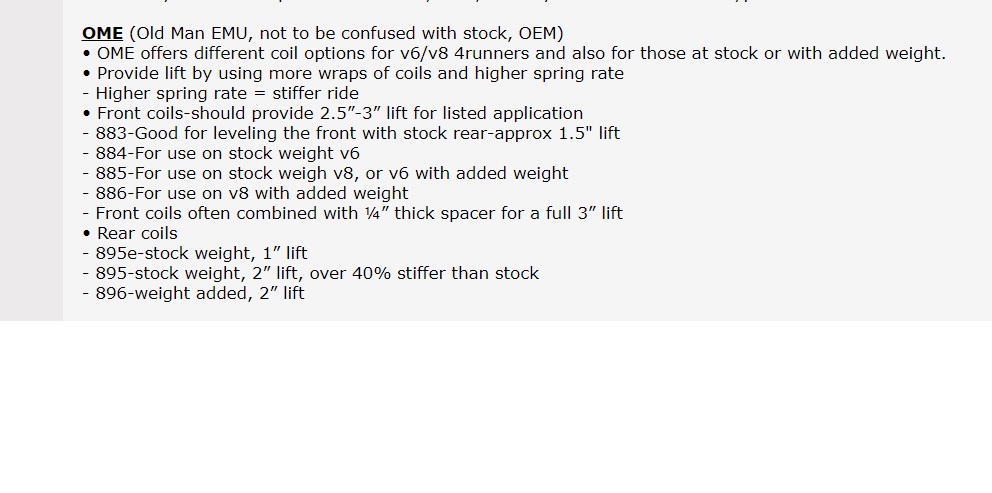The width and height of the screenshot is (992, 493).
Task: Click the 883 leveling coil line
Action: point(351,134)
